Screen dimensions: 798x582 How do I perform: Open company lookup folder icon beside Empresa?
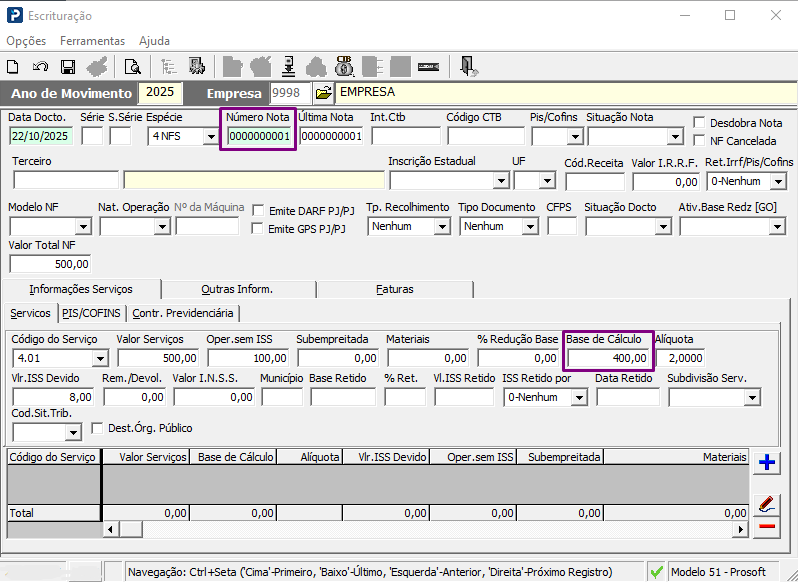click(x=324, y=93)
